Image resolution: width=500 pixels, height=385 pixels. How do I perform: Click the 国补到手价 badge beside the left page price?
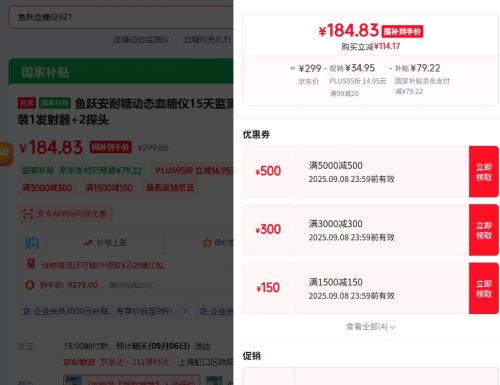coord(111,147)
